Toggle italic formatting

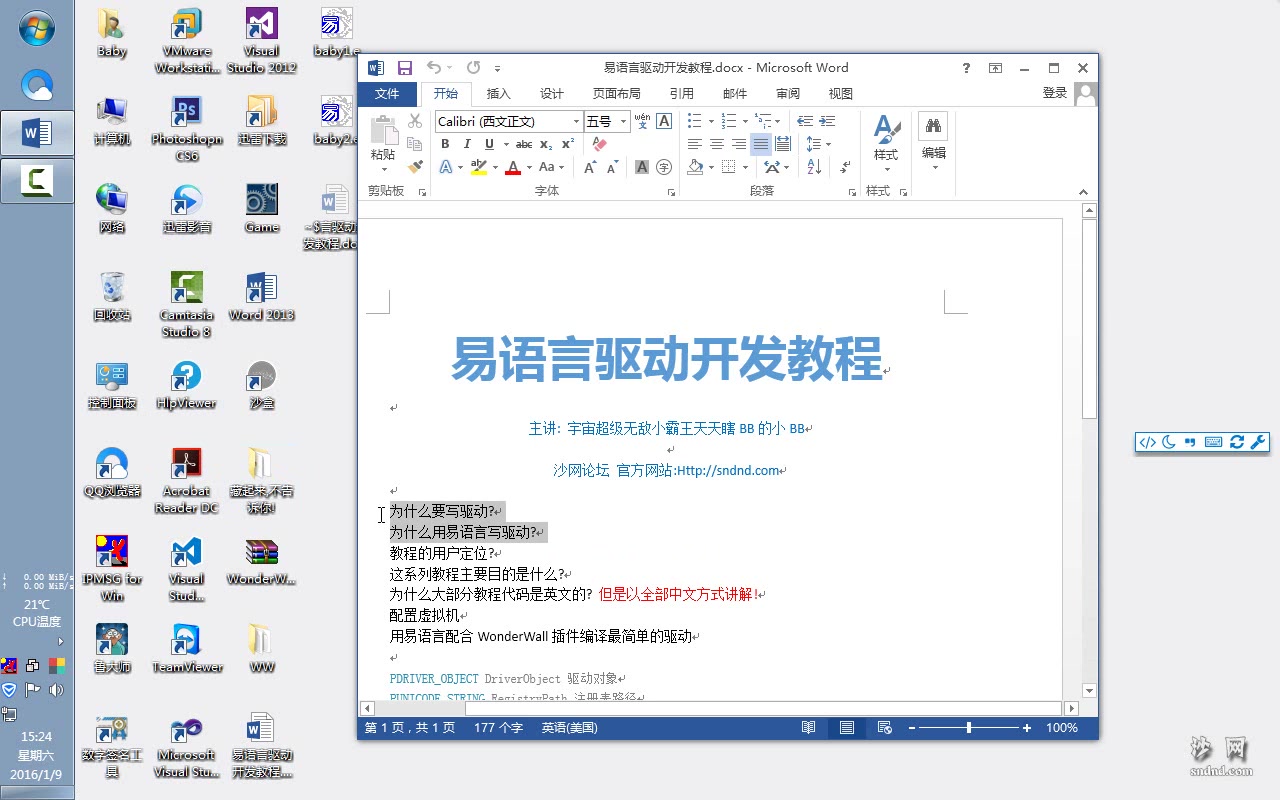(467, 144)
